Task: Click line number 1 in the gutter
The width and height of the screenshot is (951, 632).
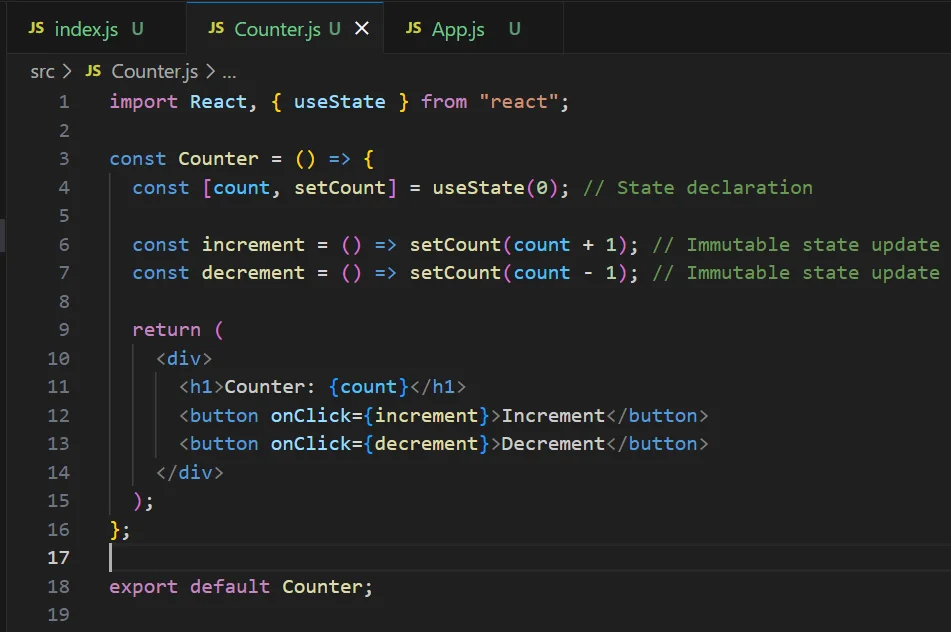Action: [x=64, y=102]
